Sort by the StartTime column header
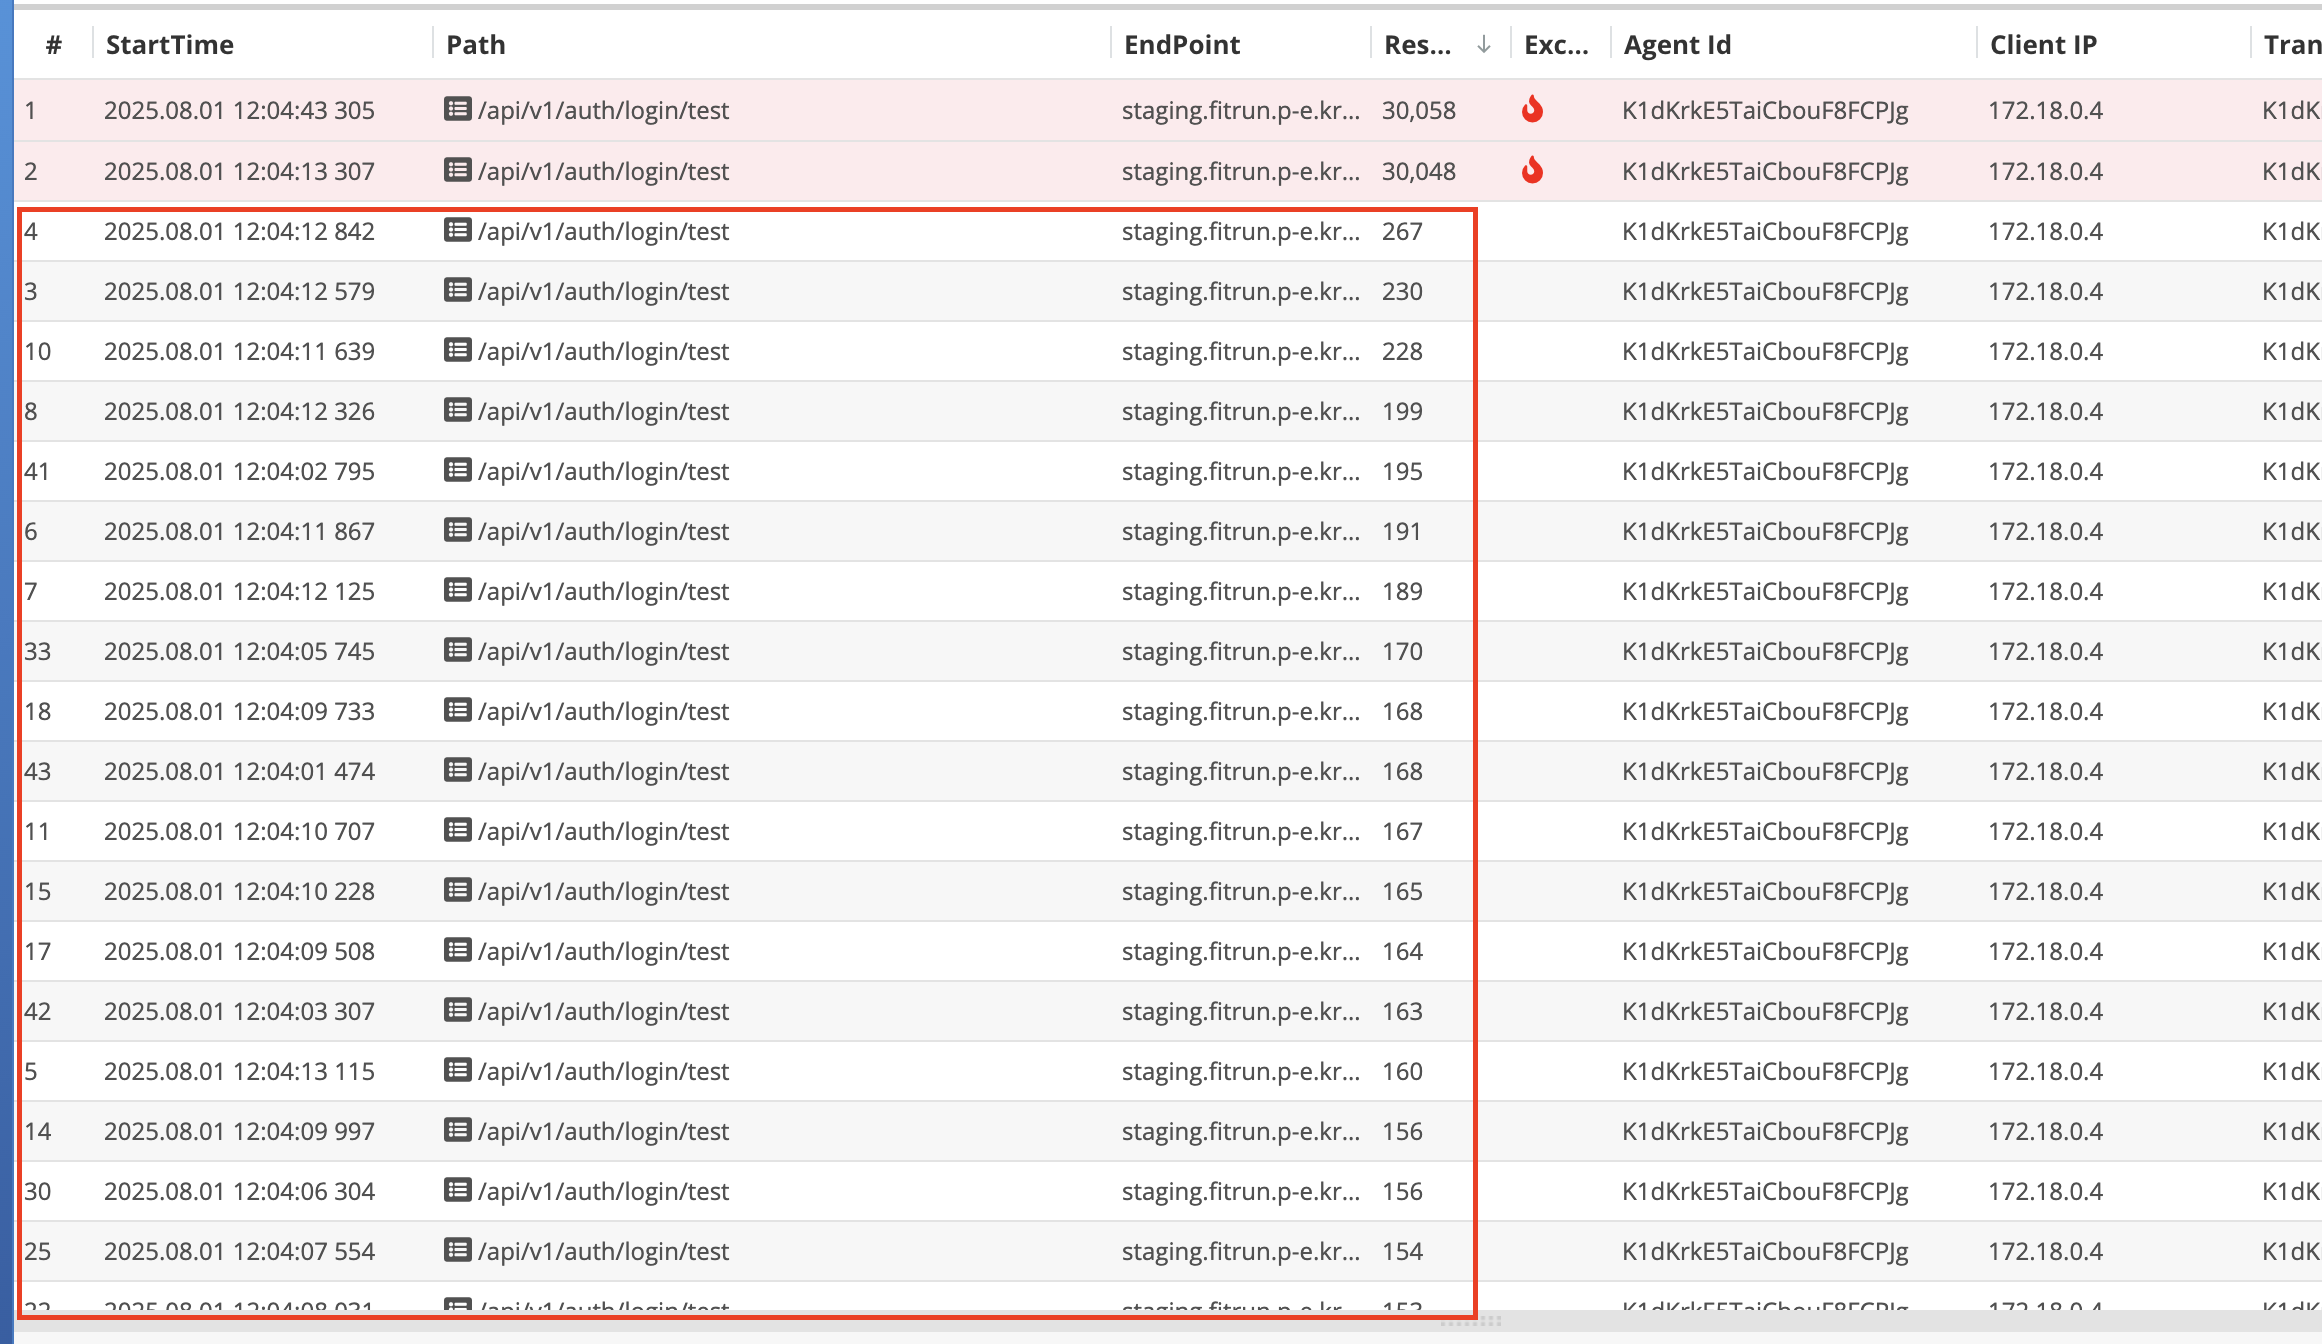This screenshot has height=1344, width=2322. [x=170, y=44]
